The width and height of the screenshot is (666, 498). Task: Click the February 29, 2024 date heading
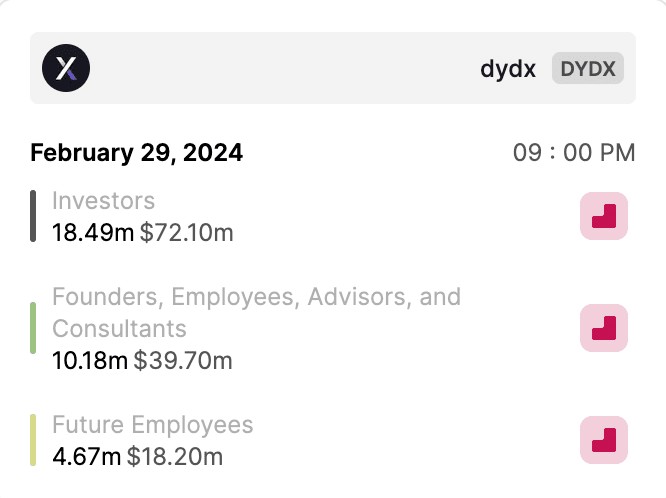pyautogui.click(x=136, y=153)
